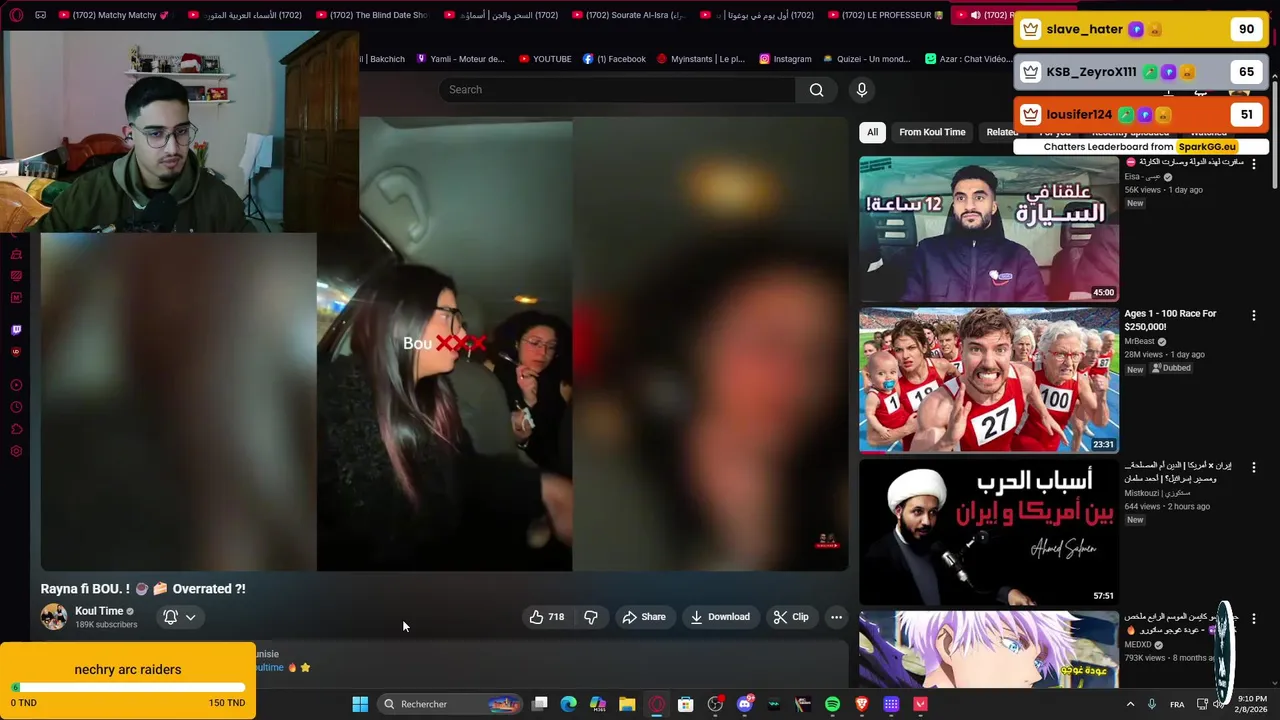
Task: Dislike the Rayna fi BOU video
Action: pos(591,617)
